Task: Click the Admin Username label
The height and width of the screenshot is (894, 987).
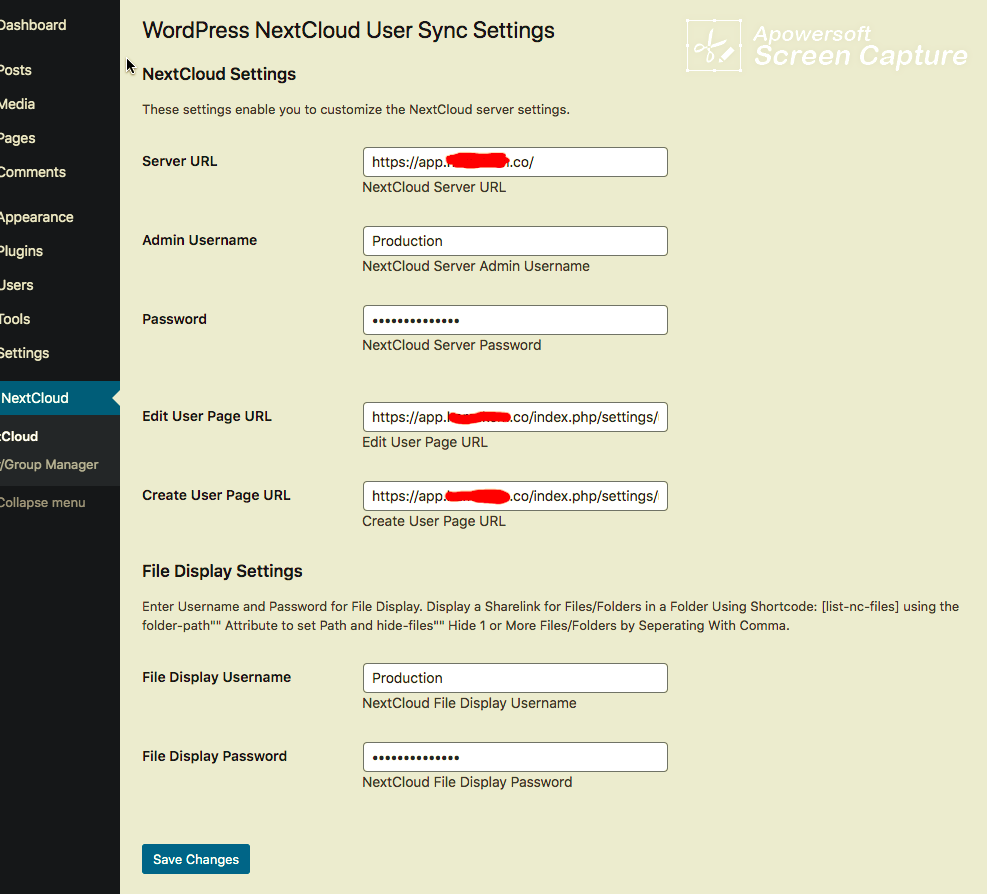Action: [200, 240]
